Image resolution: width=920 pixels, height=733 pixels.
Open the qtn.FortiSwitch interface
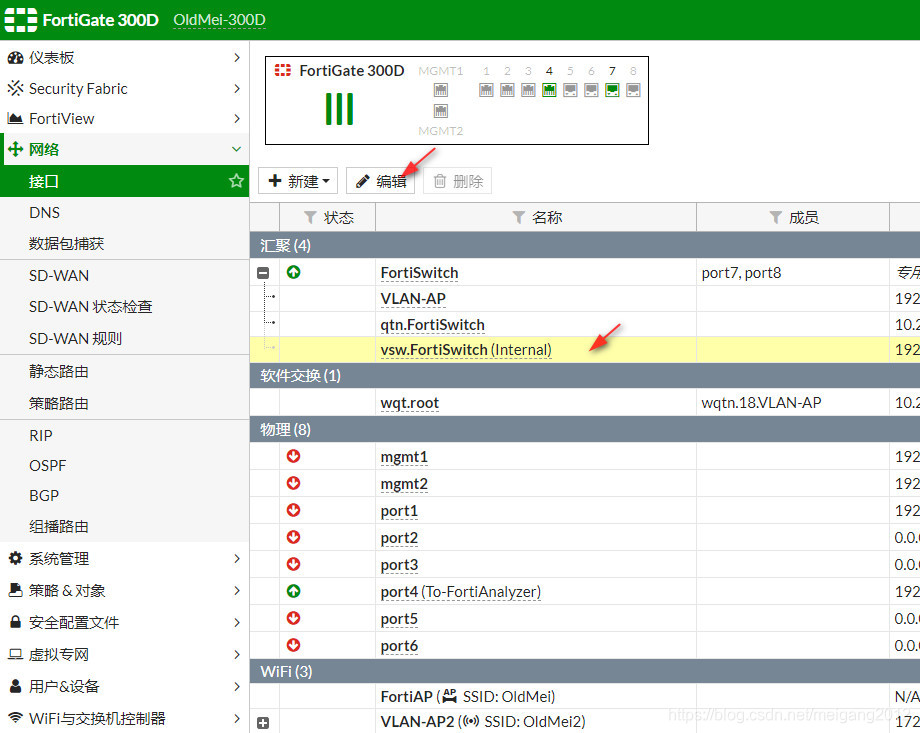pyautogui.click(x=432, y=325)
